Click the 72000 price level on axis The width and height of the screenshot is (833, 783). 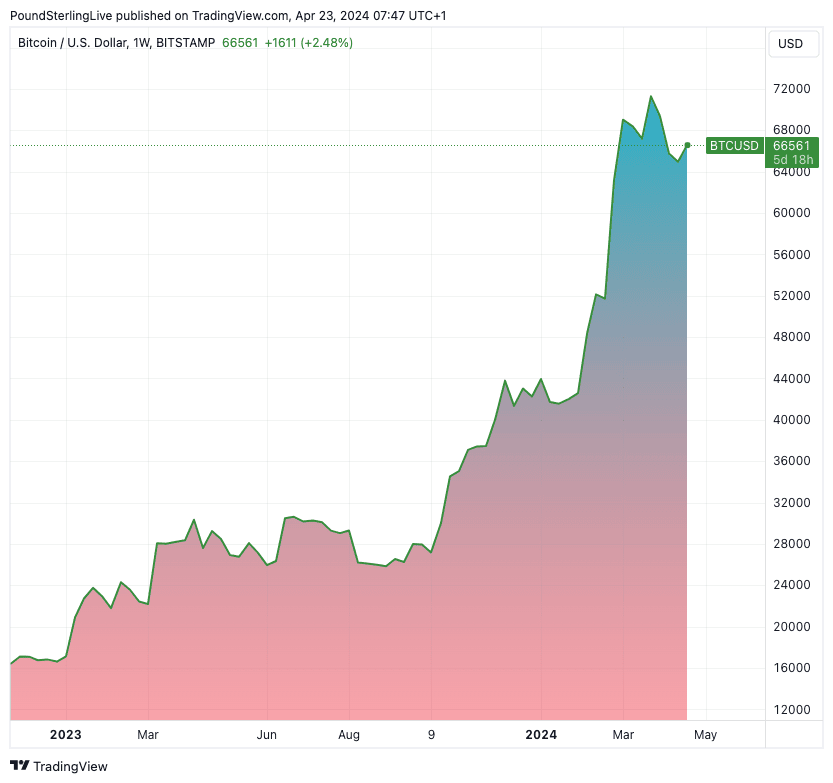(x=791, y=89)
